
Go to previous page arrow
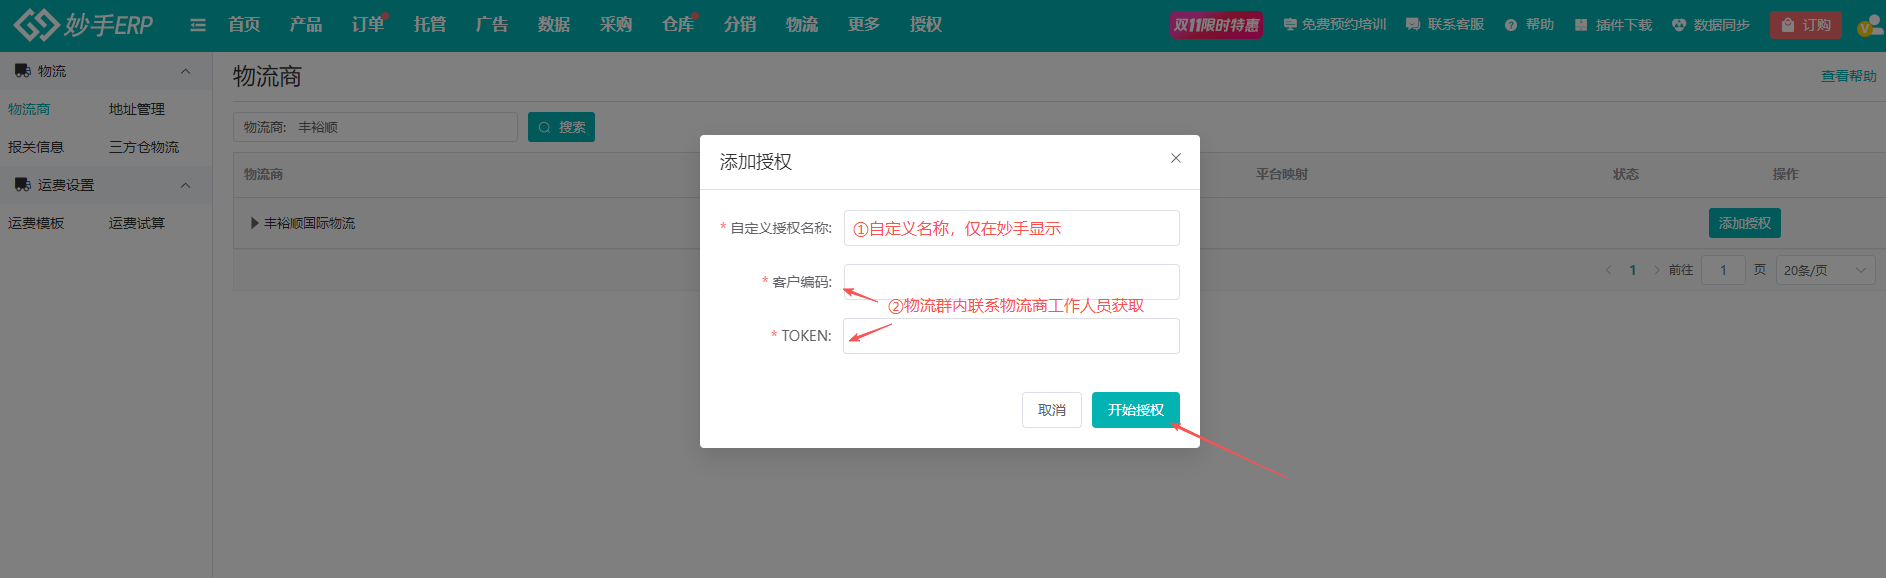(x=1609, y=270)
